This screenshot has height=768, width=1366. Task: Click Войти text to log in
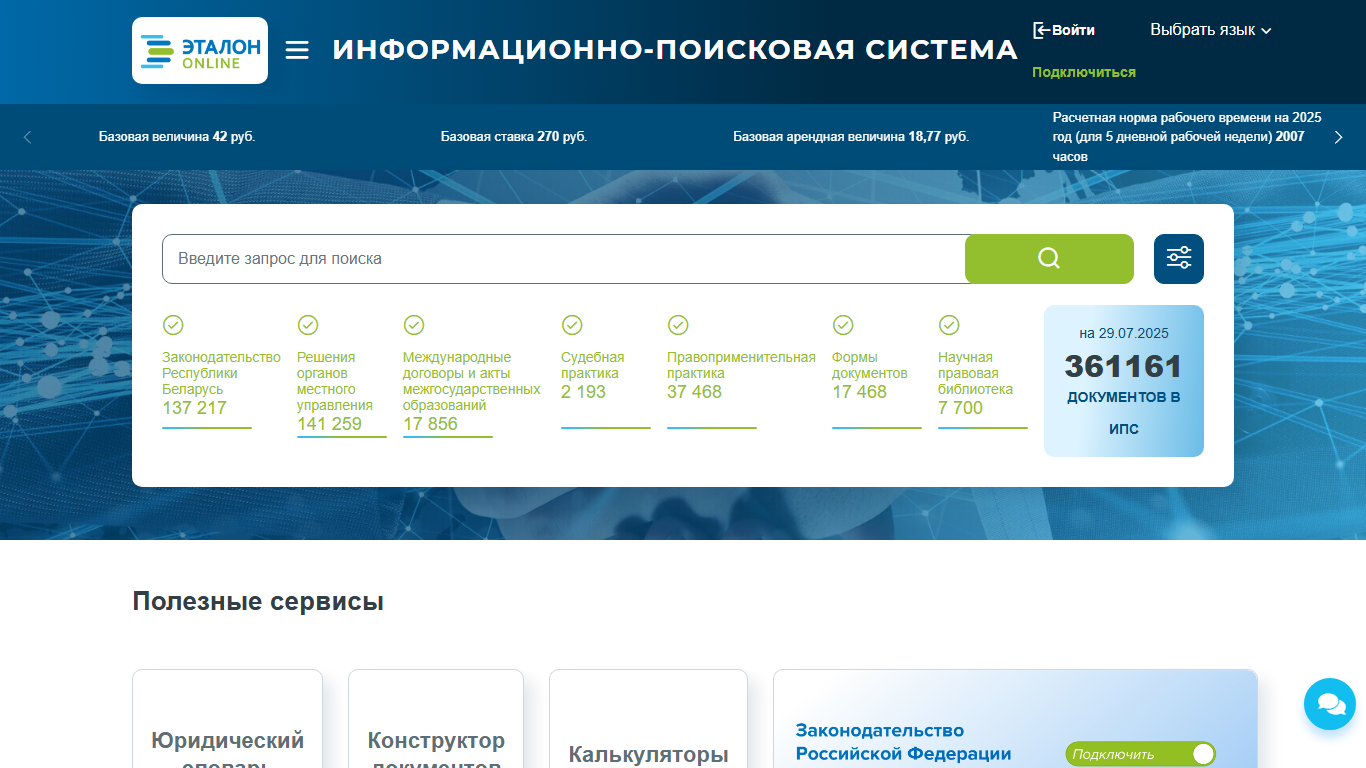1073,30
